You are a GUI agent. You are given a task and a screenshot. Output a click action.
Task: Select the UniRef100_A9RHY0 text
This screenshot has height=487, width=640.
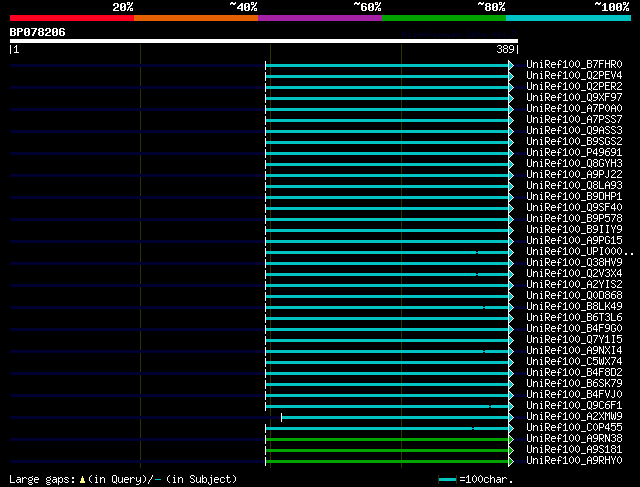[x=574, y=461]
